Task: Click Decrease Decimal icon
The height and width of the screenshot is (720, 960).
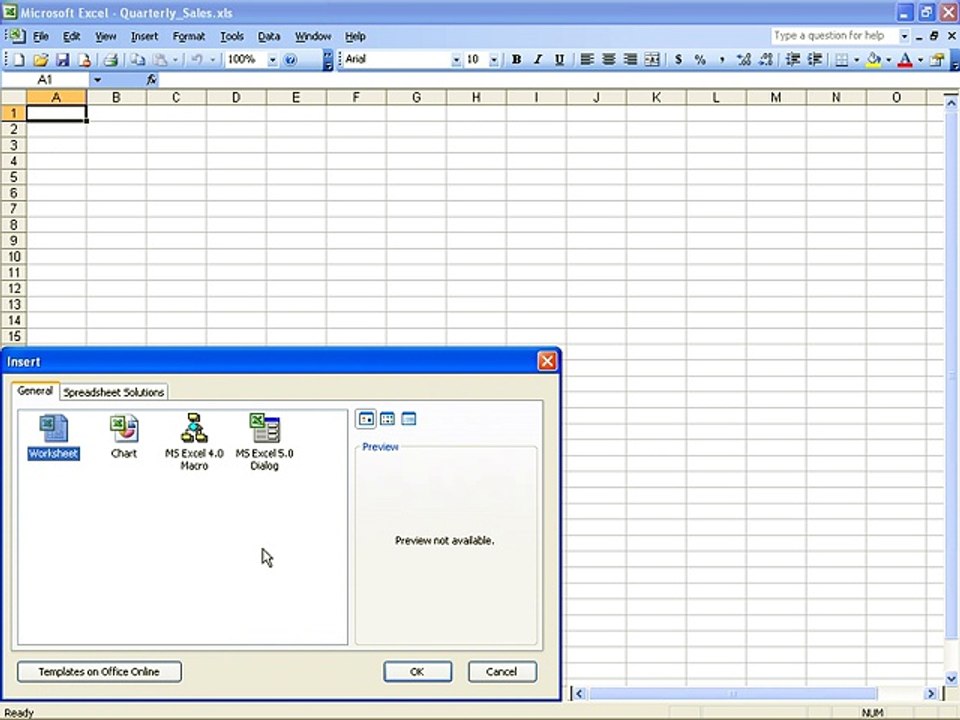Action: point(765,59)
